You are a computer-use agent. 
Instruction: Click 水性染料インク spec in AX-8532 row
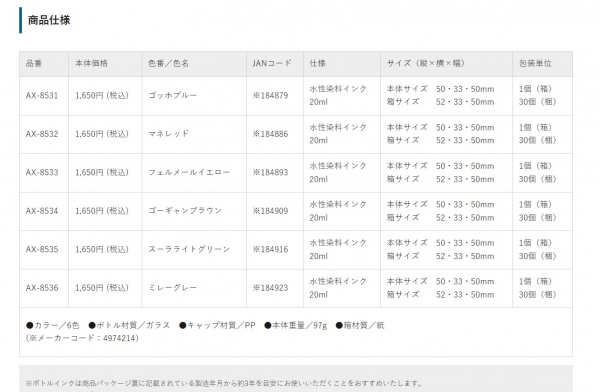tap(338, 127)
